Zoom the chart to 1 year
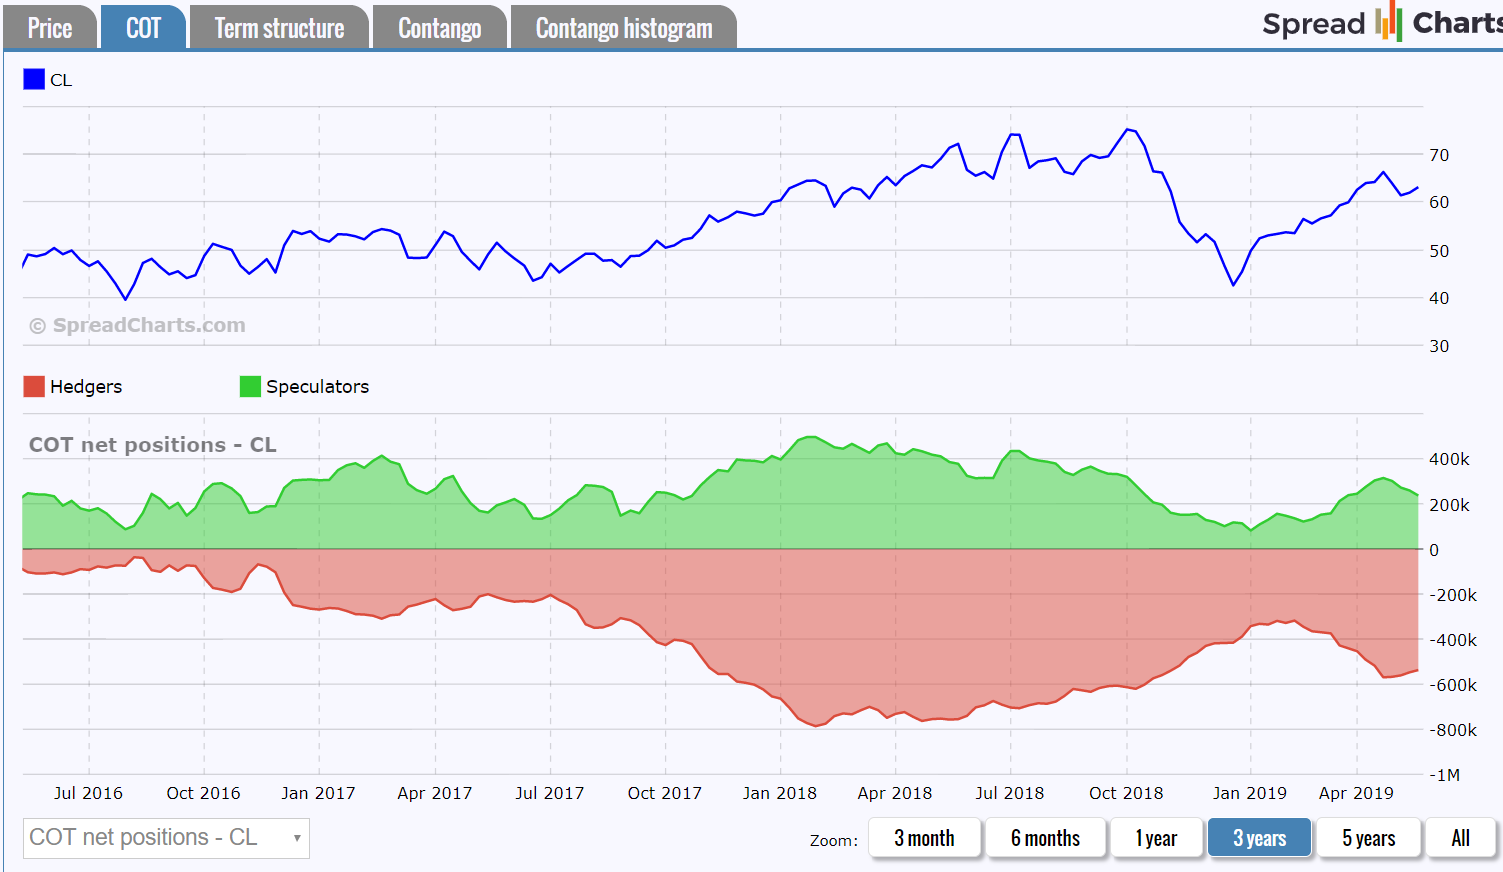This screenshot has height=872, width=1503. pos(1156,838)
